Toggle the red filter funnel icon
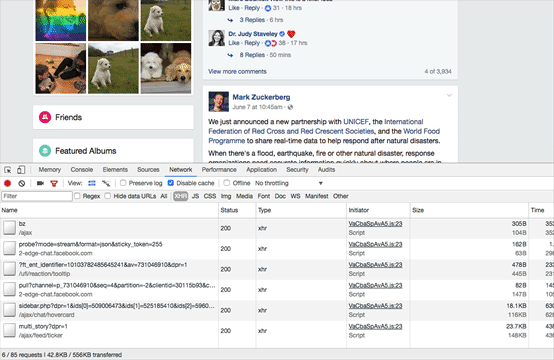554x360 pixels. (54, 183)
